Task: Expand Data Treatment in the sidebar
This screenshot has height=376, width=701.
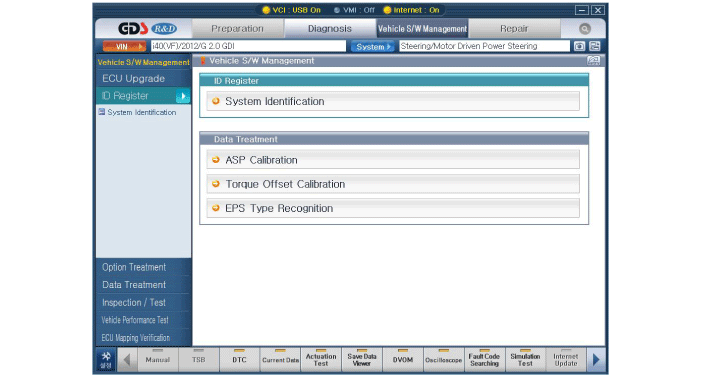Action: tap(143, 285)
